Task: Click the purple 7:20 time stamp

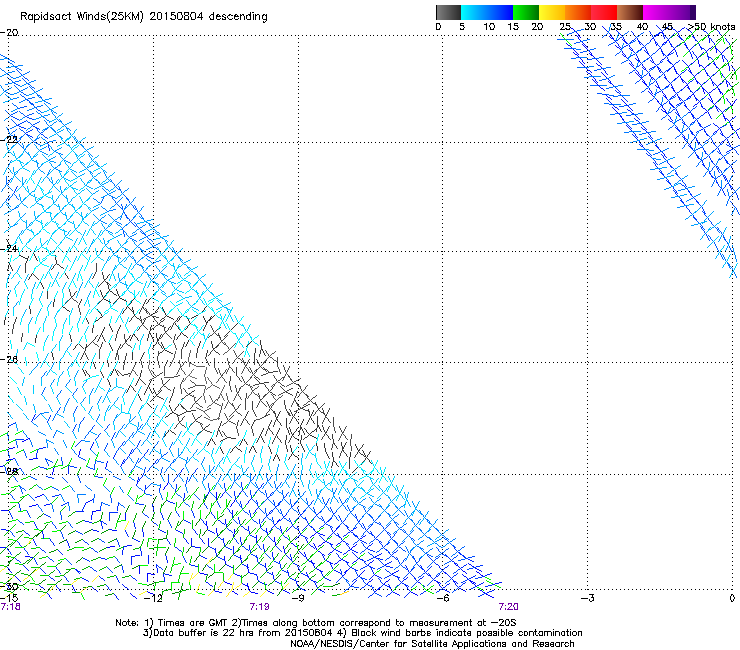Action: coord(508,607)
